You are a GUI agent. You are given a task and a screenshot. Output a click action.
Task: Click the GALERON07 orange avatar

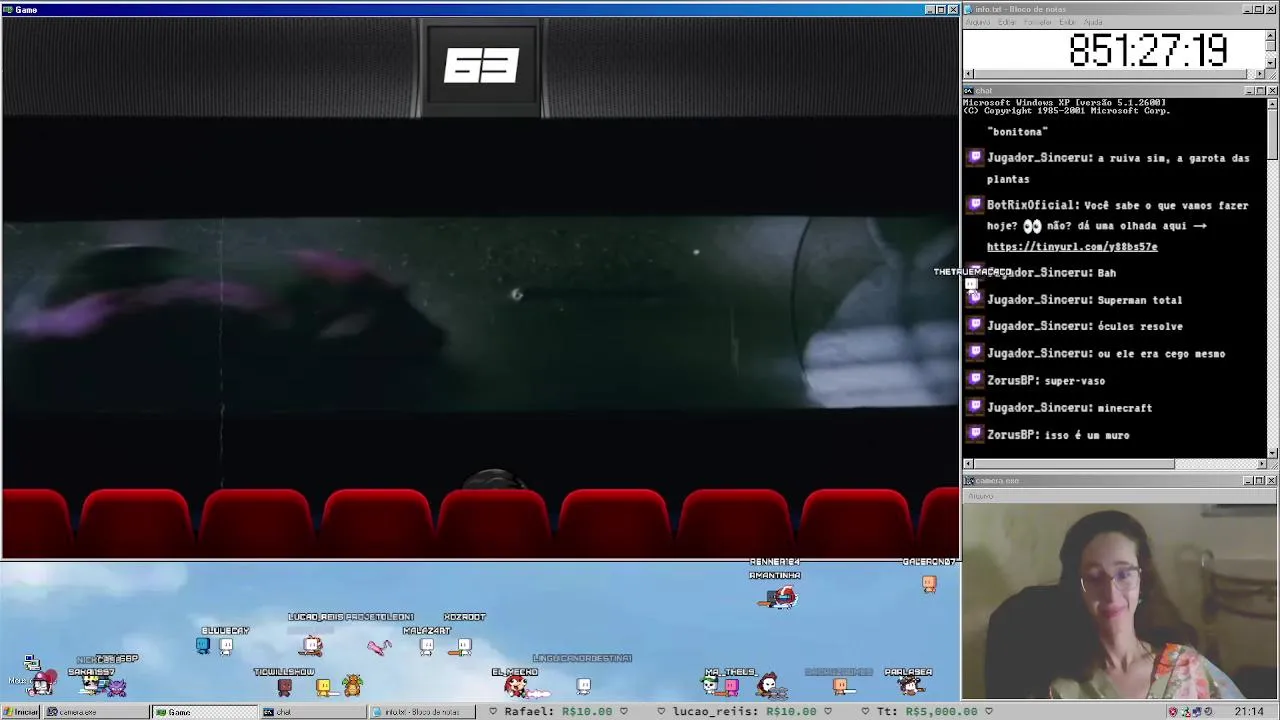[x=929, y=584]
